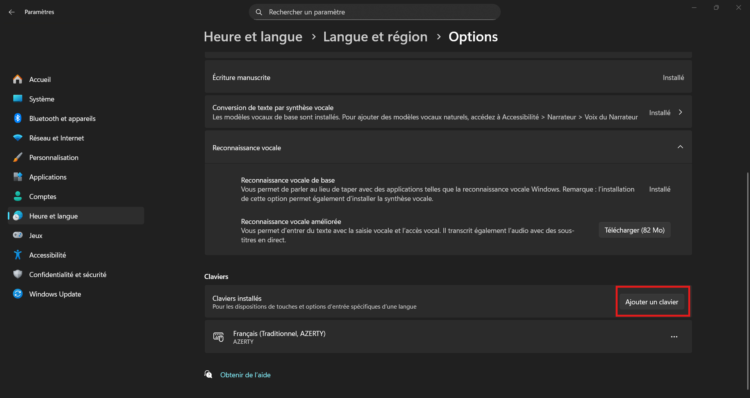Click the Personnalisation paintbrush icon

[18, 157]
